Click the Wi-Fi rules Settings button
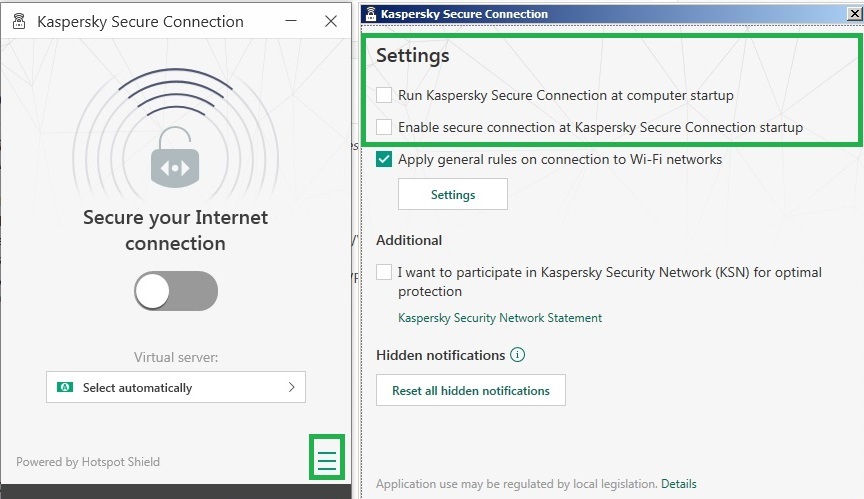Screen dimensions: 864x499 (x=452, y=195)
